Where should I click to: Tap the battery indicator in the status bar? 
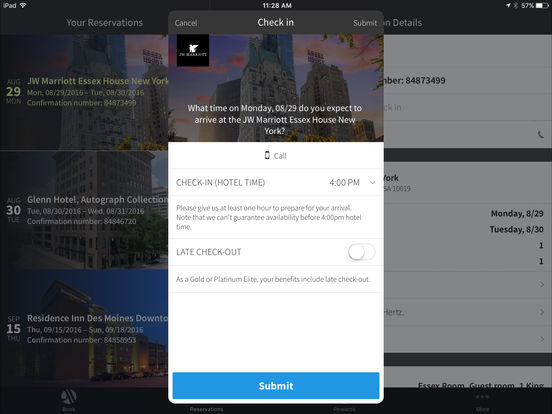click(x=542, y=5)
